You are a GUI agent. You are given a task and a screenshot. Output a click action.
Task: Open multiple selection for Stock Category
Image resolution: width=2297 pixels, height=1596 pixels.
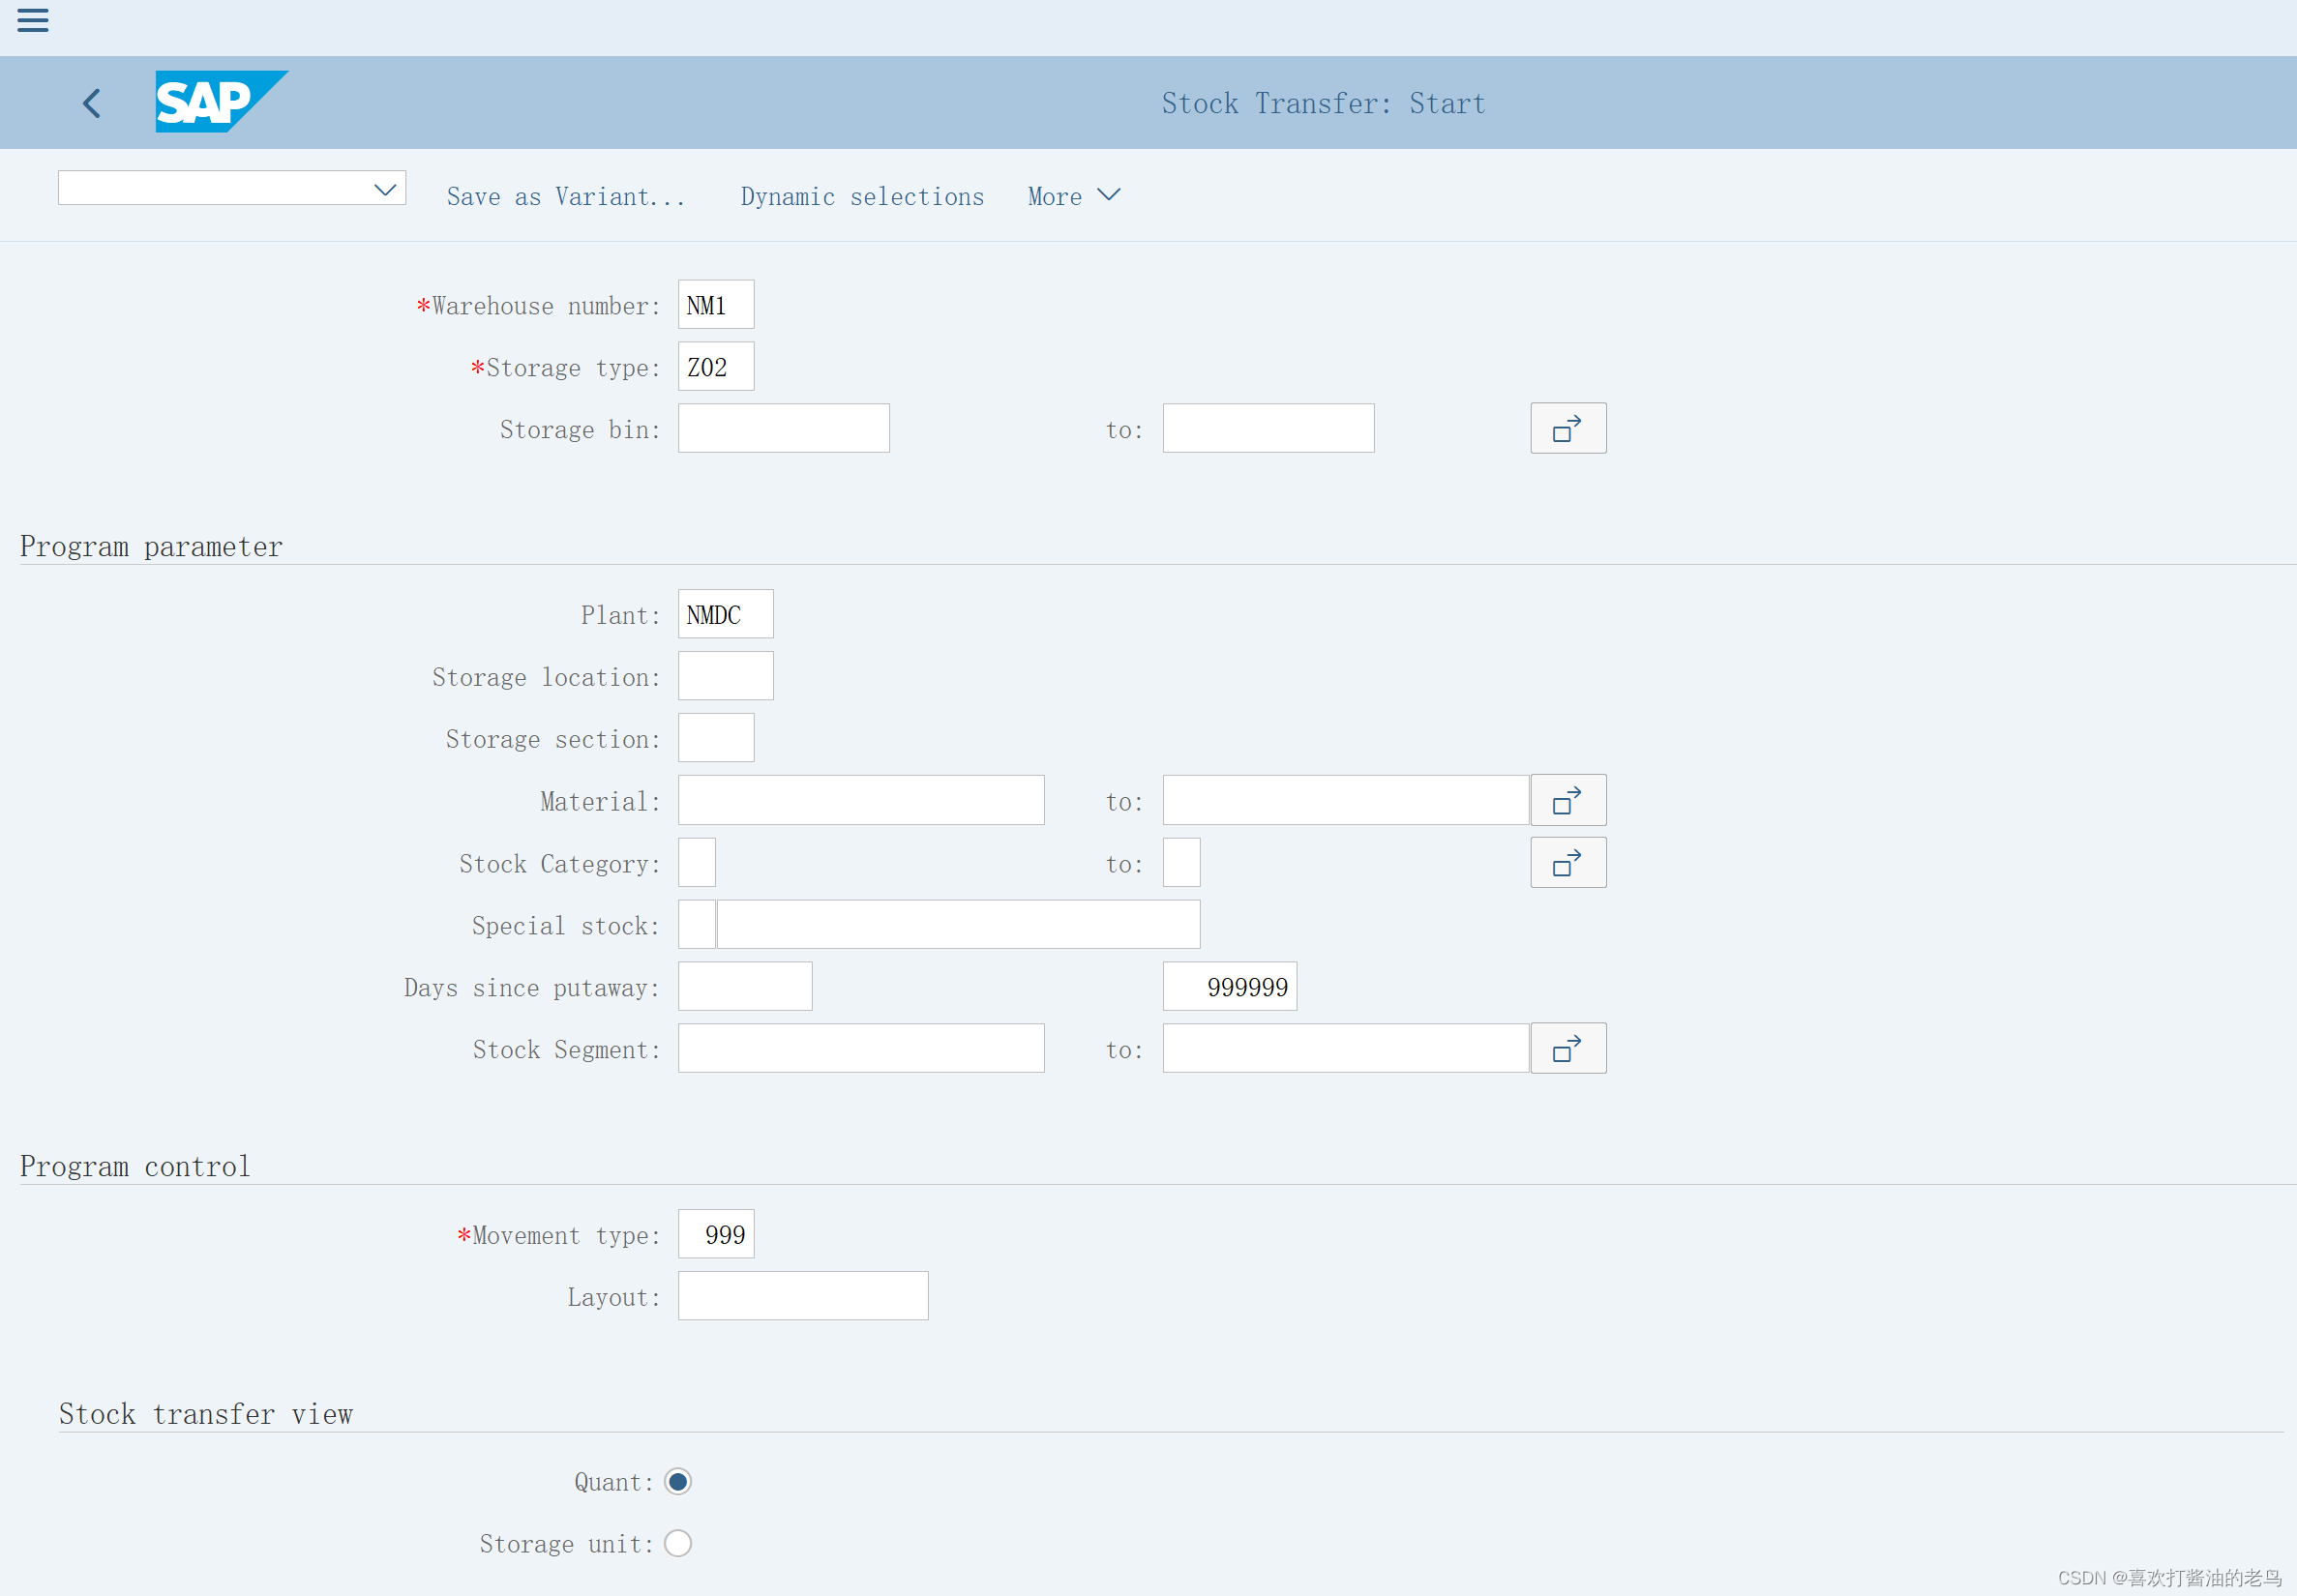pos(1567,863)
